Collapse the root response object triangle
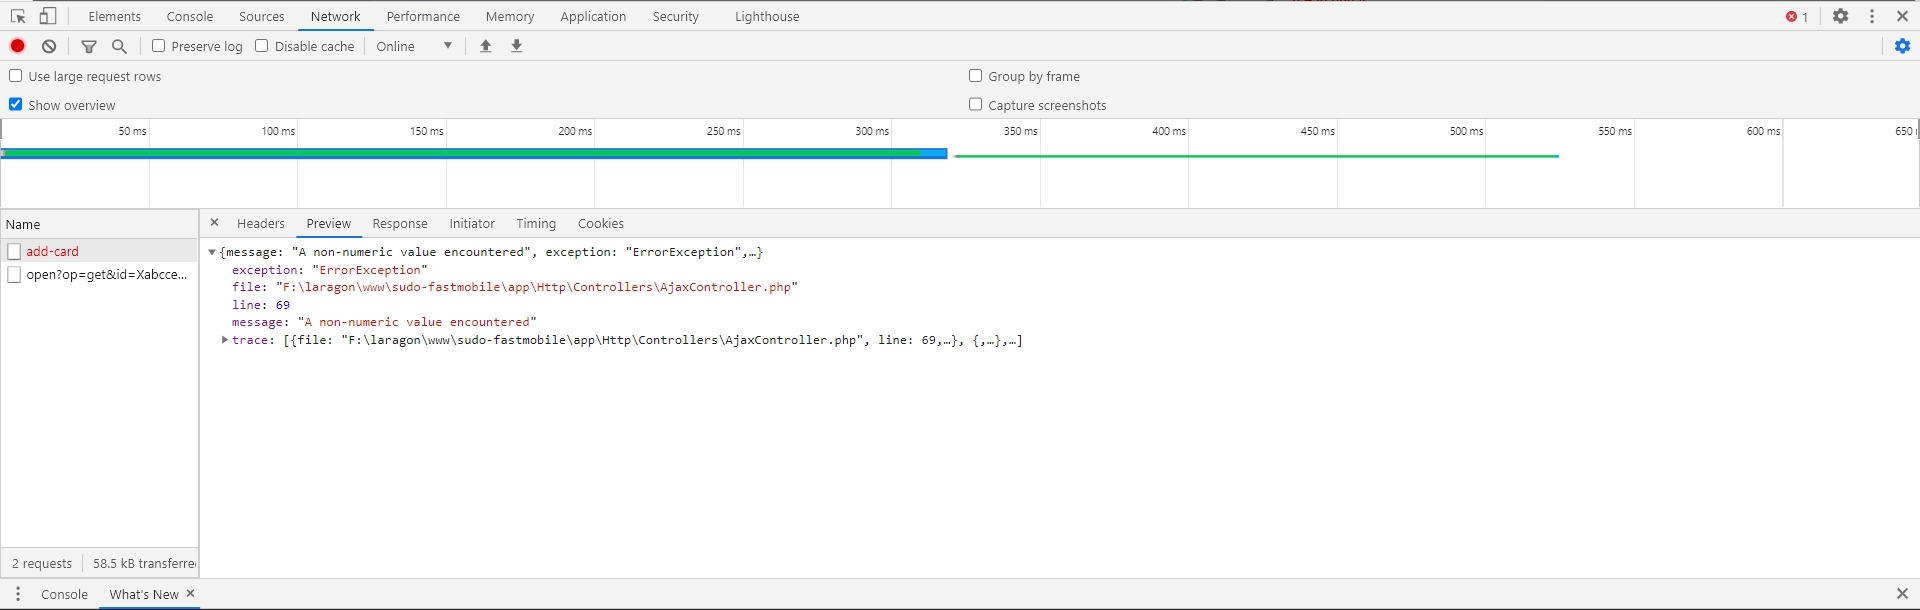Viewport: 1920px width, 610px height. tap(212, 252)
